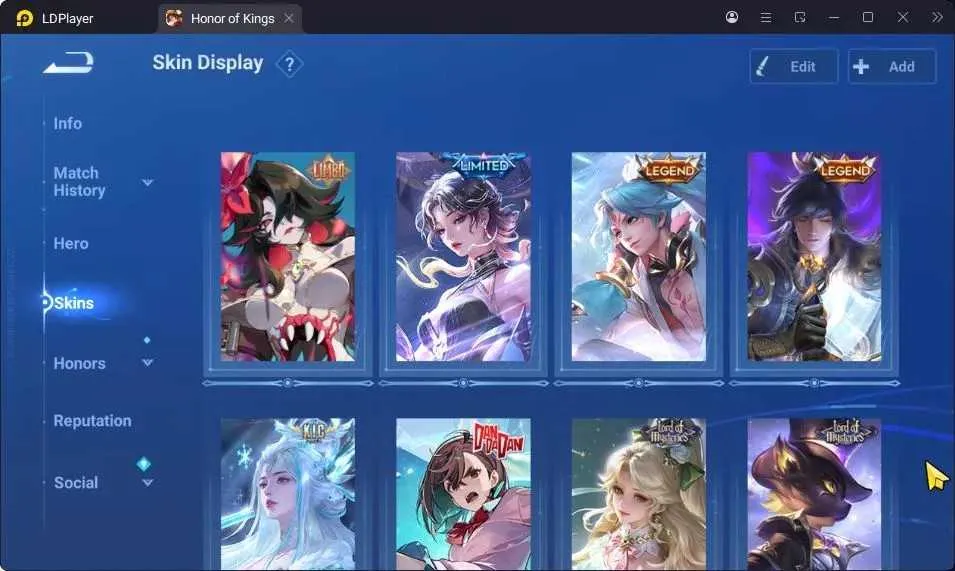Open the Info menu item
This screenshot has width=955, height=571.
coord(68,124)
